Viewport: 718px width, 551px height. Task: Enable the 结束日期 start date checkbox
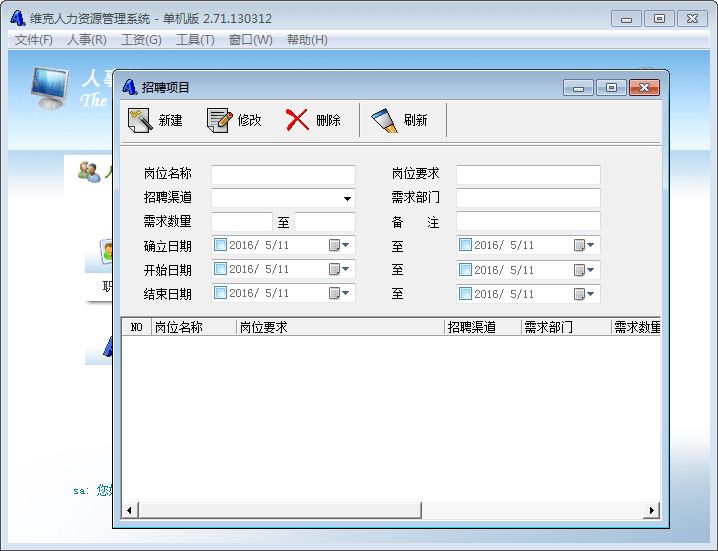[220, 292]
